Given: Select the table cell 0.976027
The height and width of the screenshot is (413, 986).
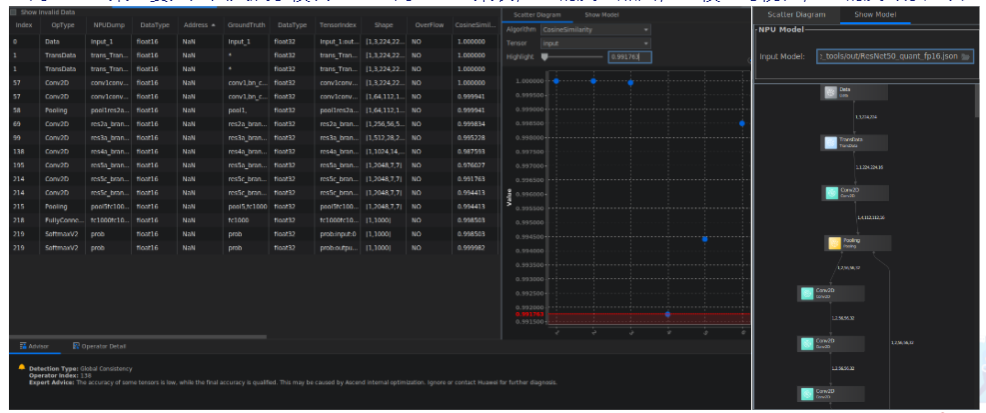Looking at the screenshot, I should pos(470,165).
